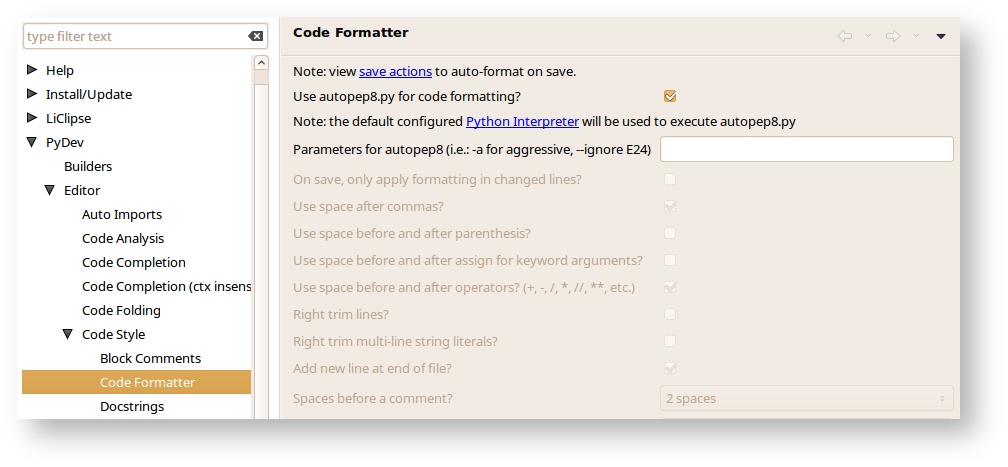Open Spaces before a comment dropdown
Screen dimensions: 1008x467
pos(806,398)
